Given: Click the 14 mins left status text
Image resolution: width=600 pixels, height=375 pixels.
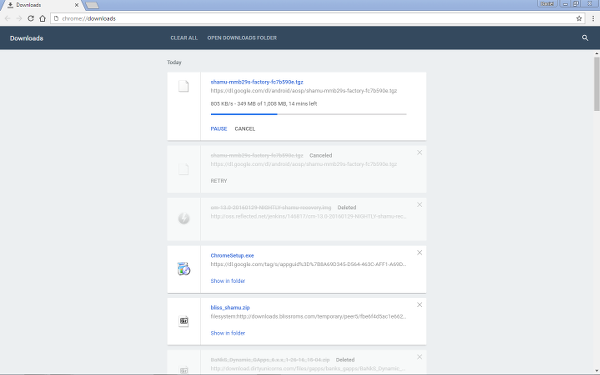Looking at the screenshot, I should point(304,104).
